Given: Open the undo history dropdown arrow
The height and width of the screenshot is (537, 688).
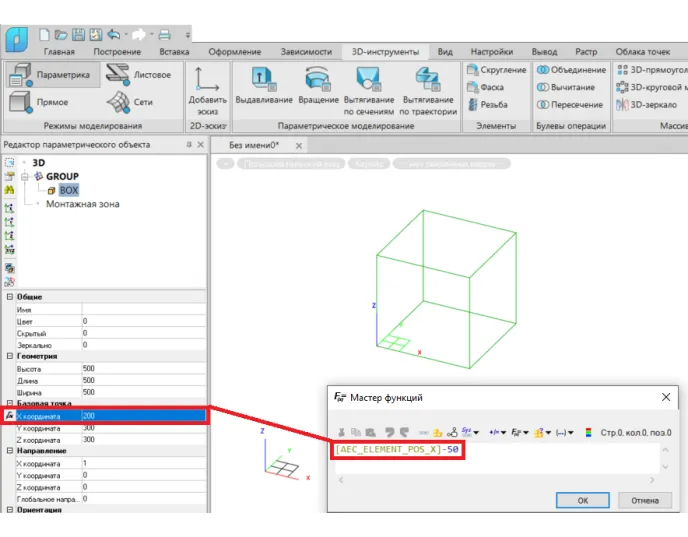Looking at the screenshot, I should click(x=126, y=34).
